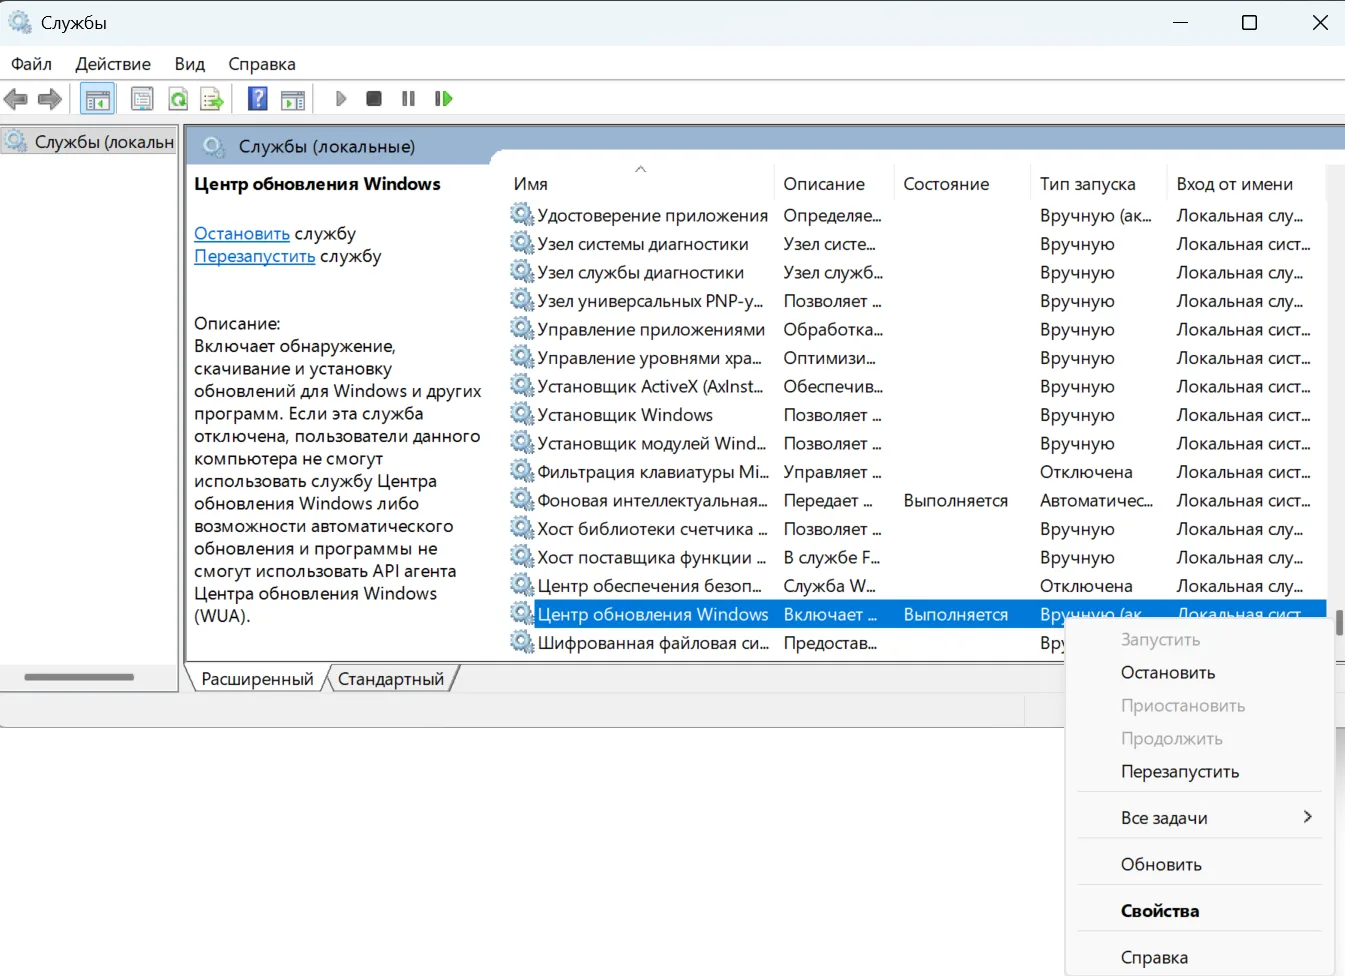Click Выполняется status in the Фоновая интеллектуальная row
1345x976 pixels.
click(955, 500)
